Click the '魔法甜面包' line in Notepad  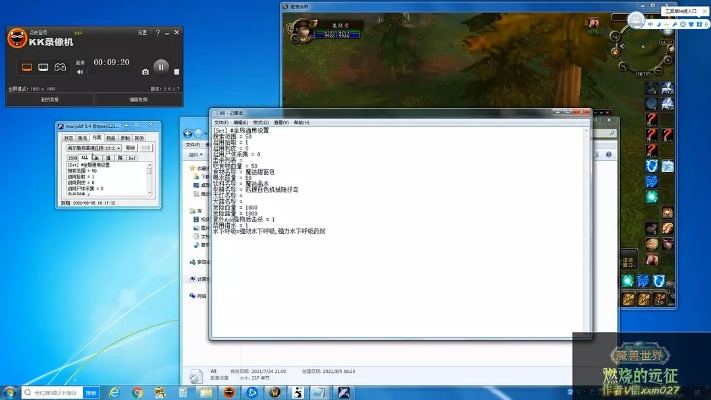pos(244,172)
